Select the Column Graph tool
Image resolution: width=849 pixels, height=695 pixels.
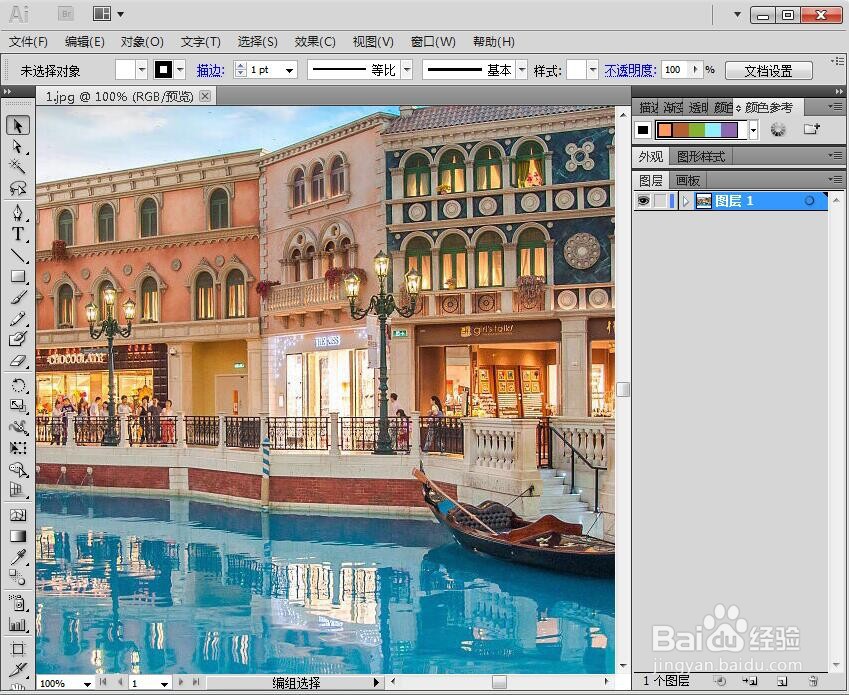coord(18,624)
